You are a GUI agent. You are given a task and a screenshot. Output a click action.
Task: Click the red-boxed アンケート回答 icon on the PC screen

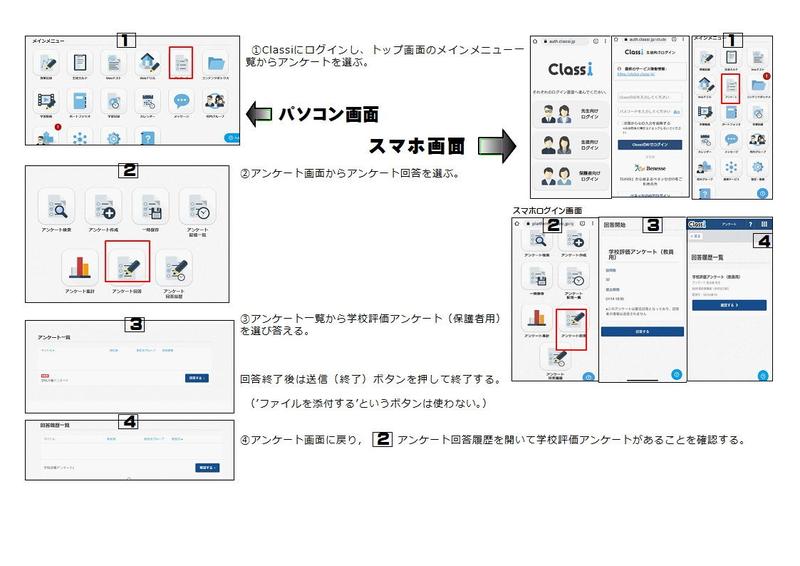click(x=126, y=265)
